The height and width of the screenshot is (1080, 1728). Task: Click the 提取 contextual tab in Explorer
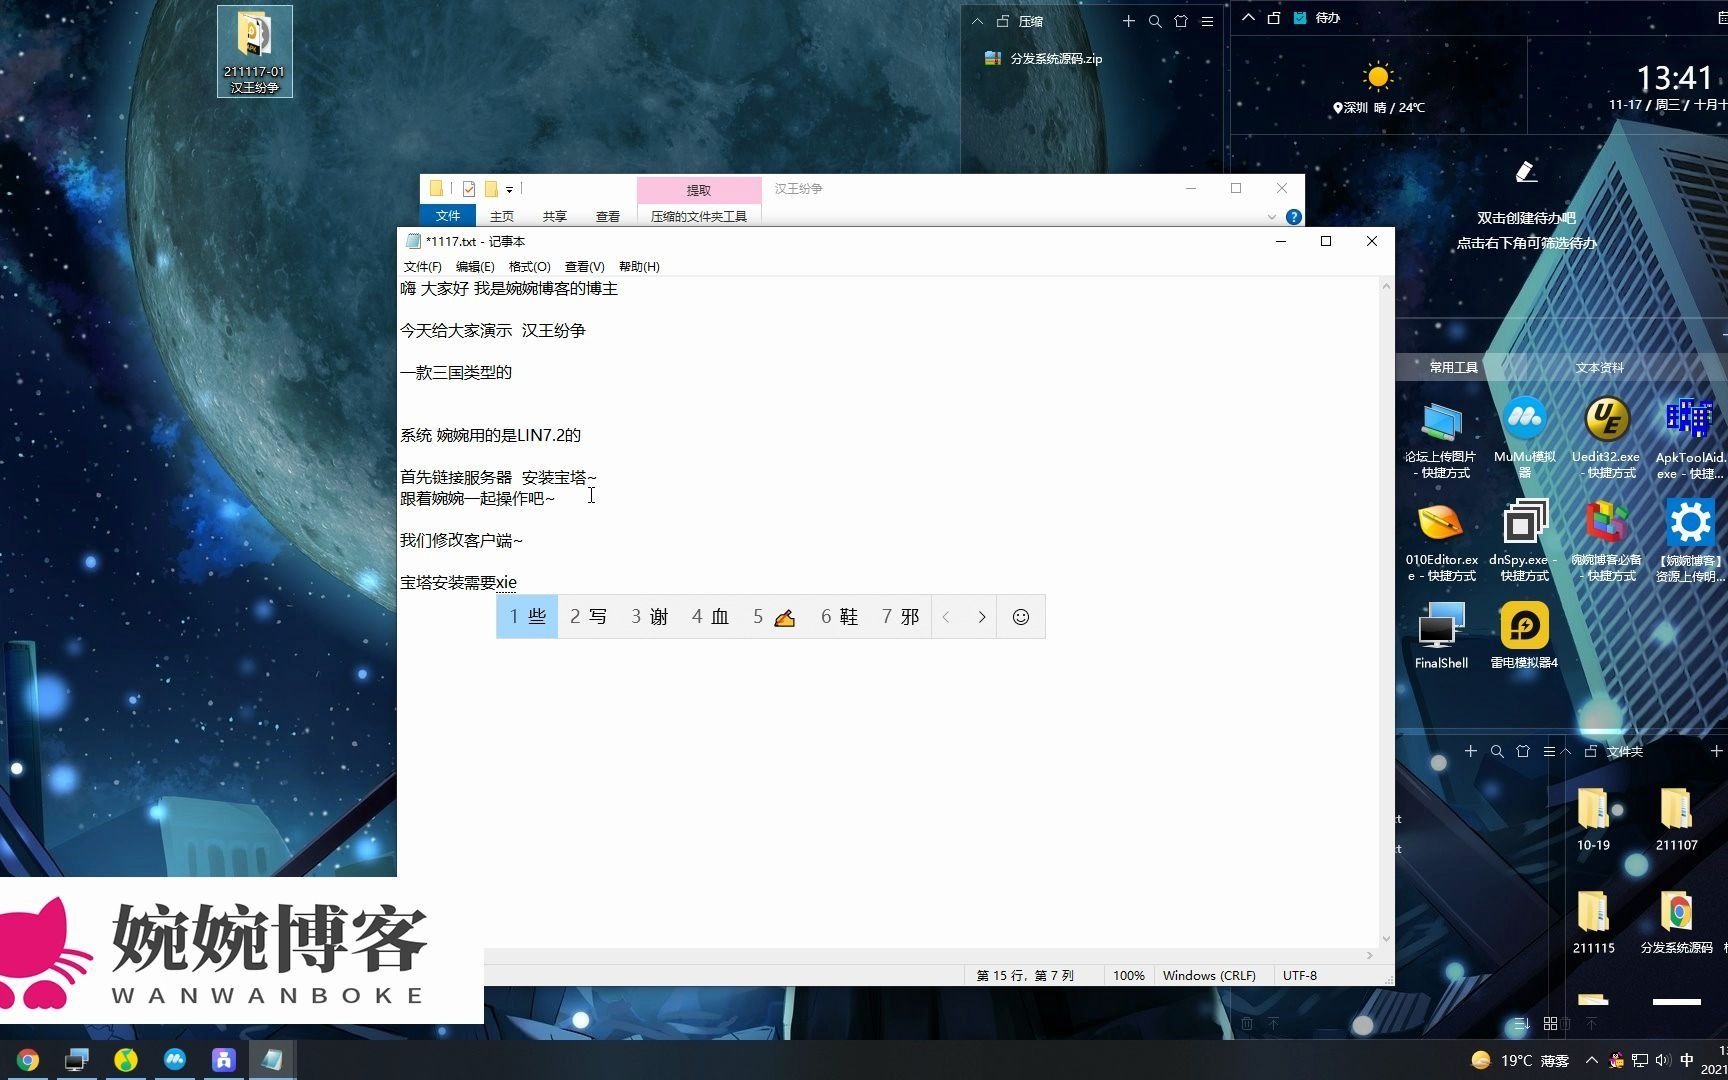tap(699, 190)
